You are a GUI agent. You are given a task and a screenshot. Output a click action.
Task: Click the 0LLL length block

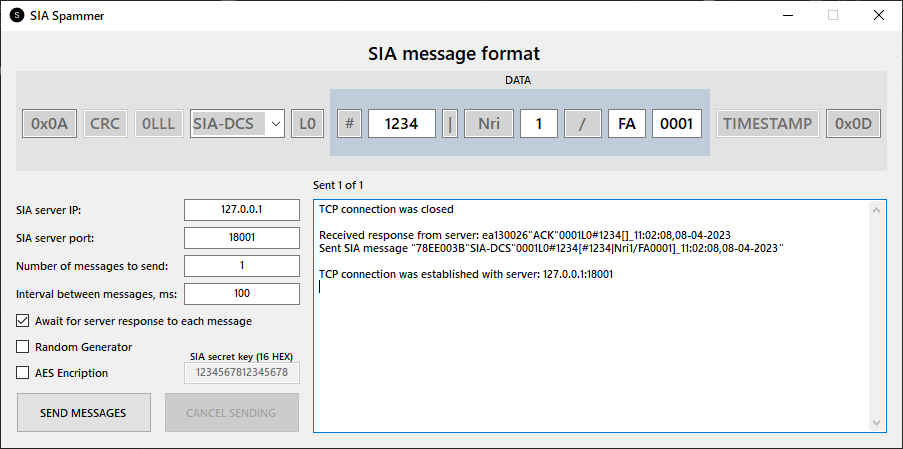pos(159,124)
